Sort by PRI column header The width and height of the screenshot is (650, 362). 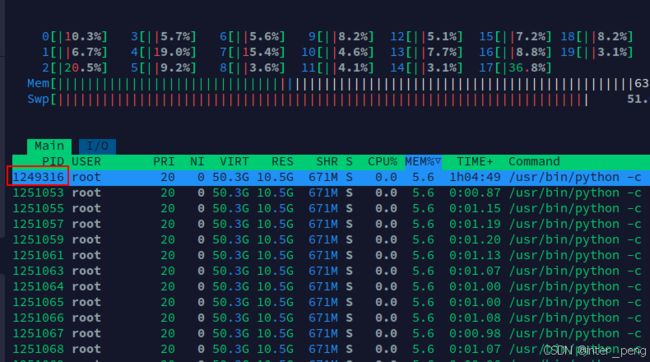[x=164, y=161]
